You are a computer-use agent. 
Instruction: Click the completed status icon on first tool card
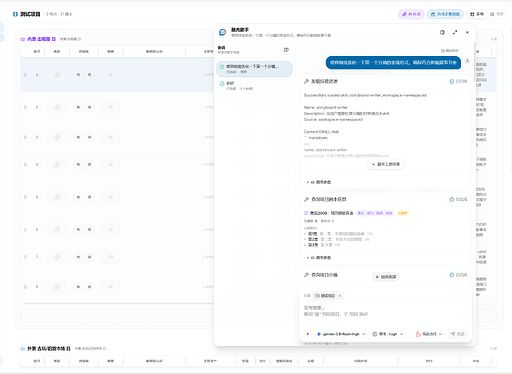pos(452,81)
